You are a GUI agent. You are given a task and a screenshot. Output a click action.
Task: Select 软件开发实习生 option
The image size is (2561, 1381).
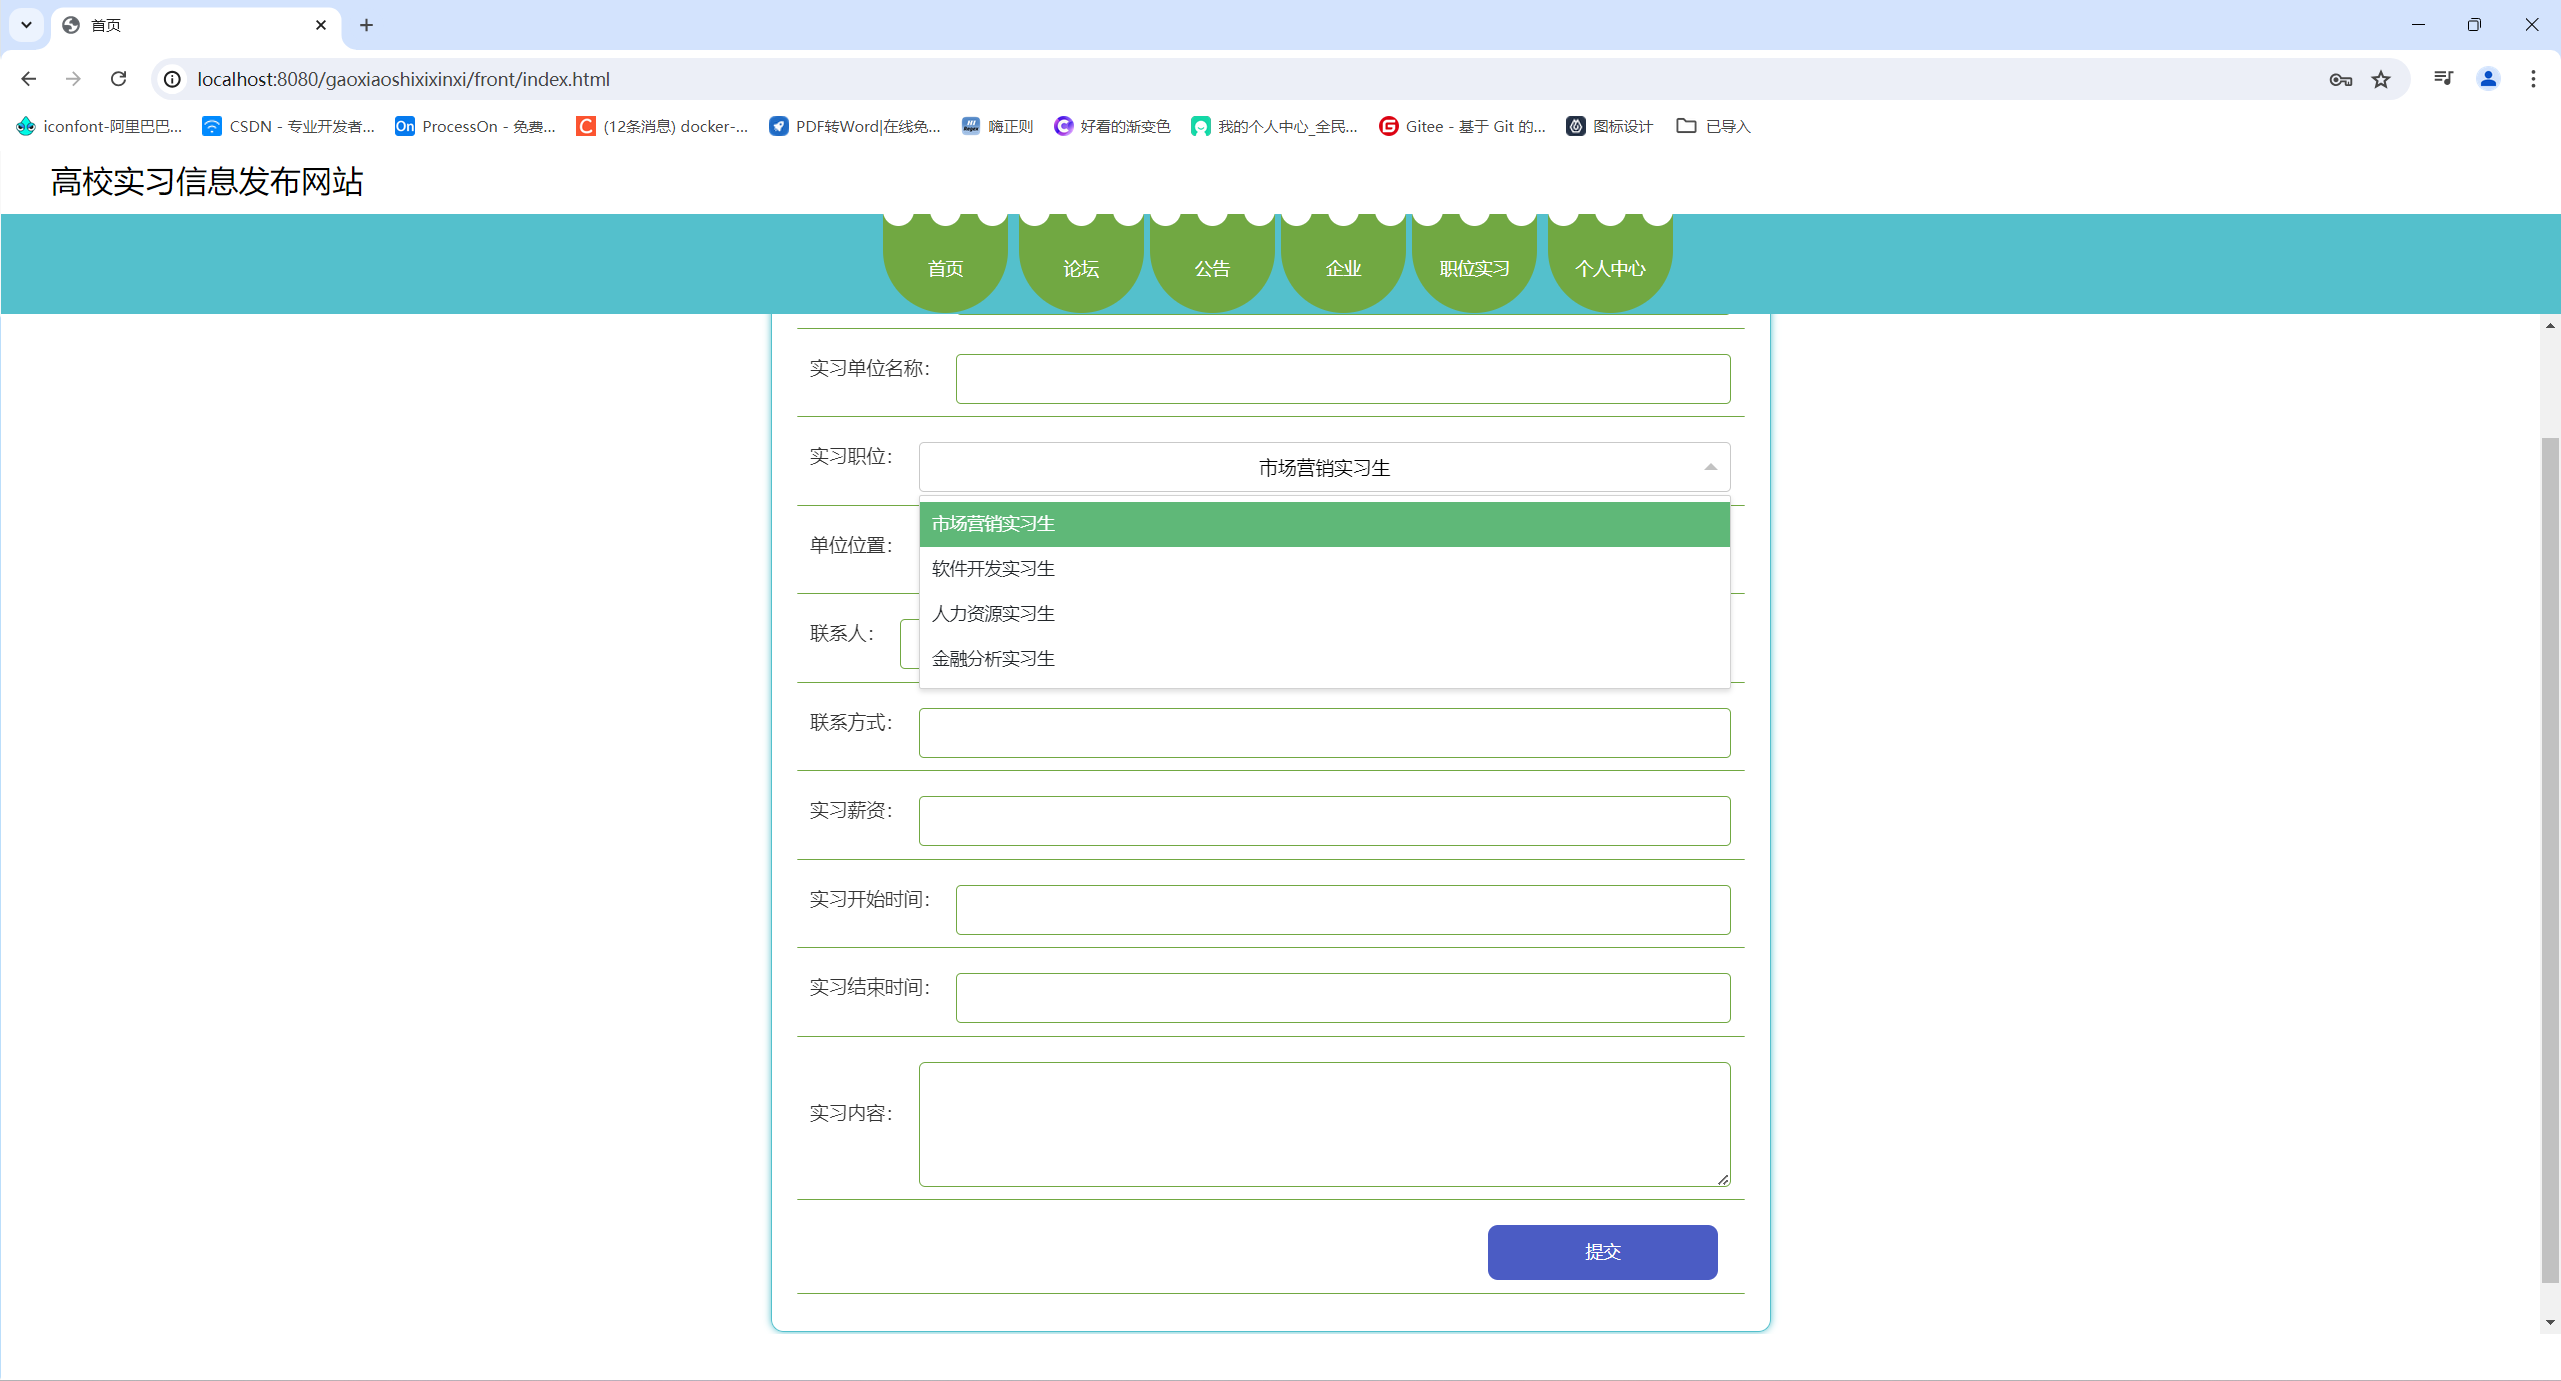993,569
